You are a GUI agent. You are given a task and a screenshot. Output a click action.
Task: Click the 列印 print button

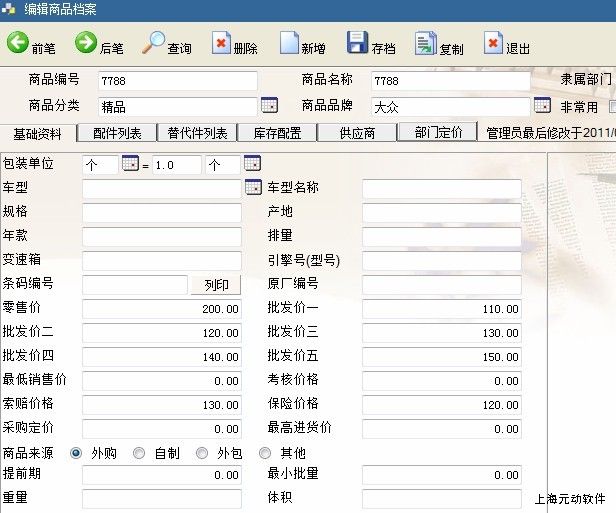pos(215,285)
